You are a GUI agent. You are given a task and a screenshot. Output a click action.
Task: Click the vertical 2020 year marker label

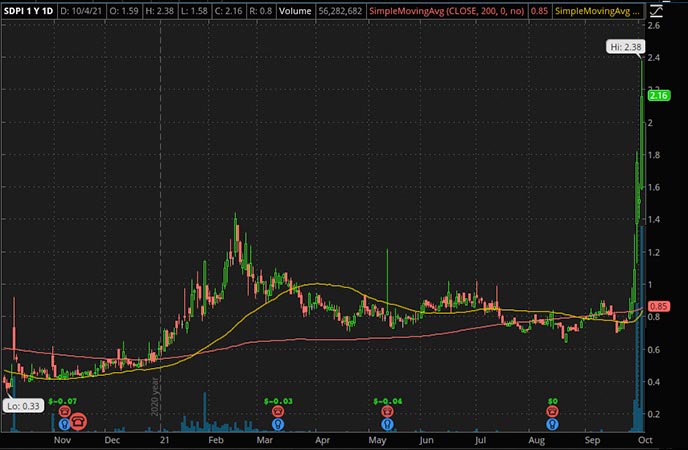tap(154, 397)
